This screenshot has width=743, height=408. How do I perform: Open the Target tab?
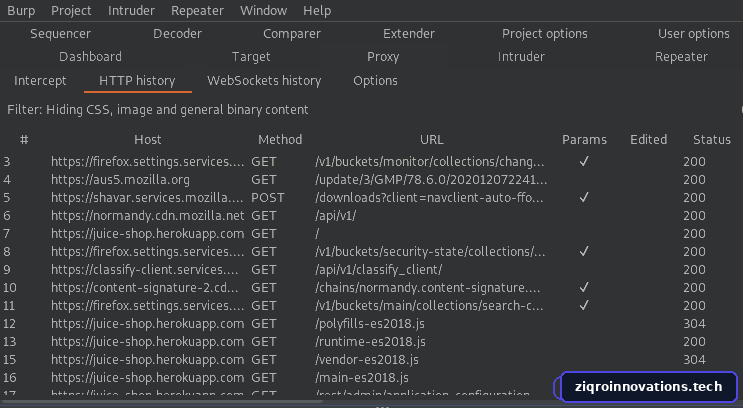251,57
